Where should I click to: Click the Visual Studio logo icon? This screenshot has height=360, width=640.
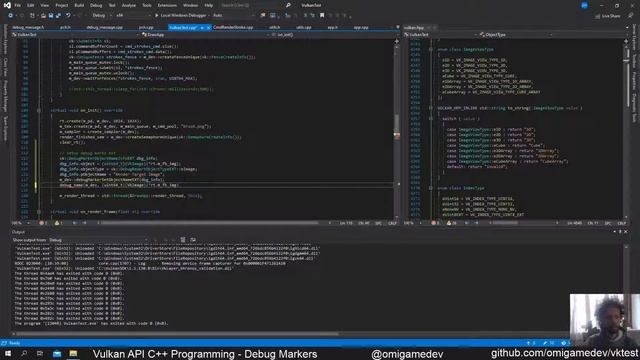(7, 5)
